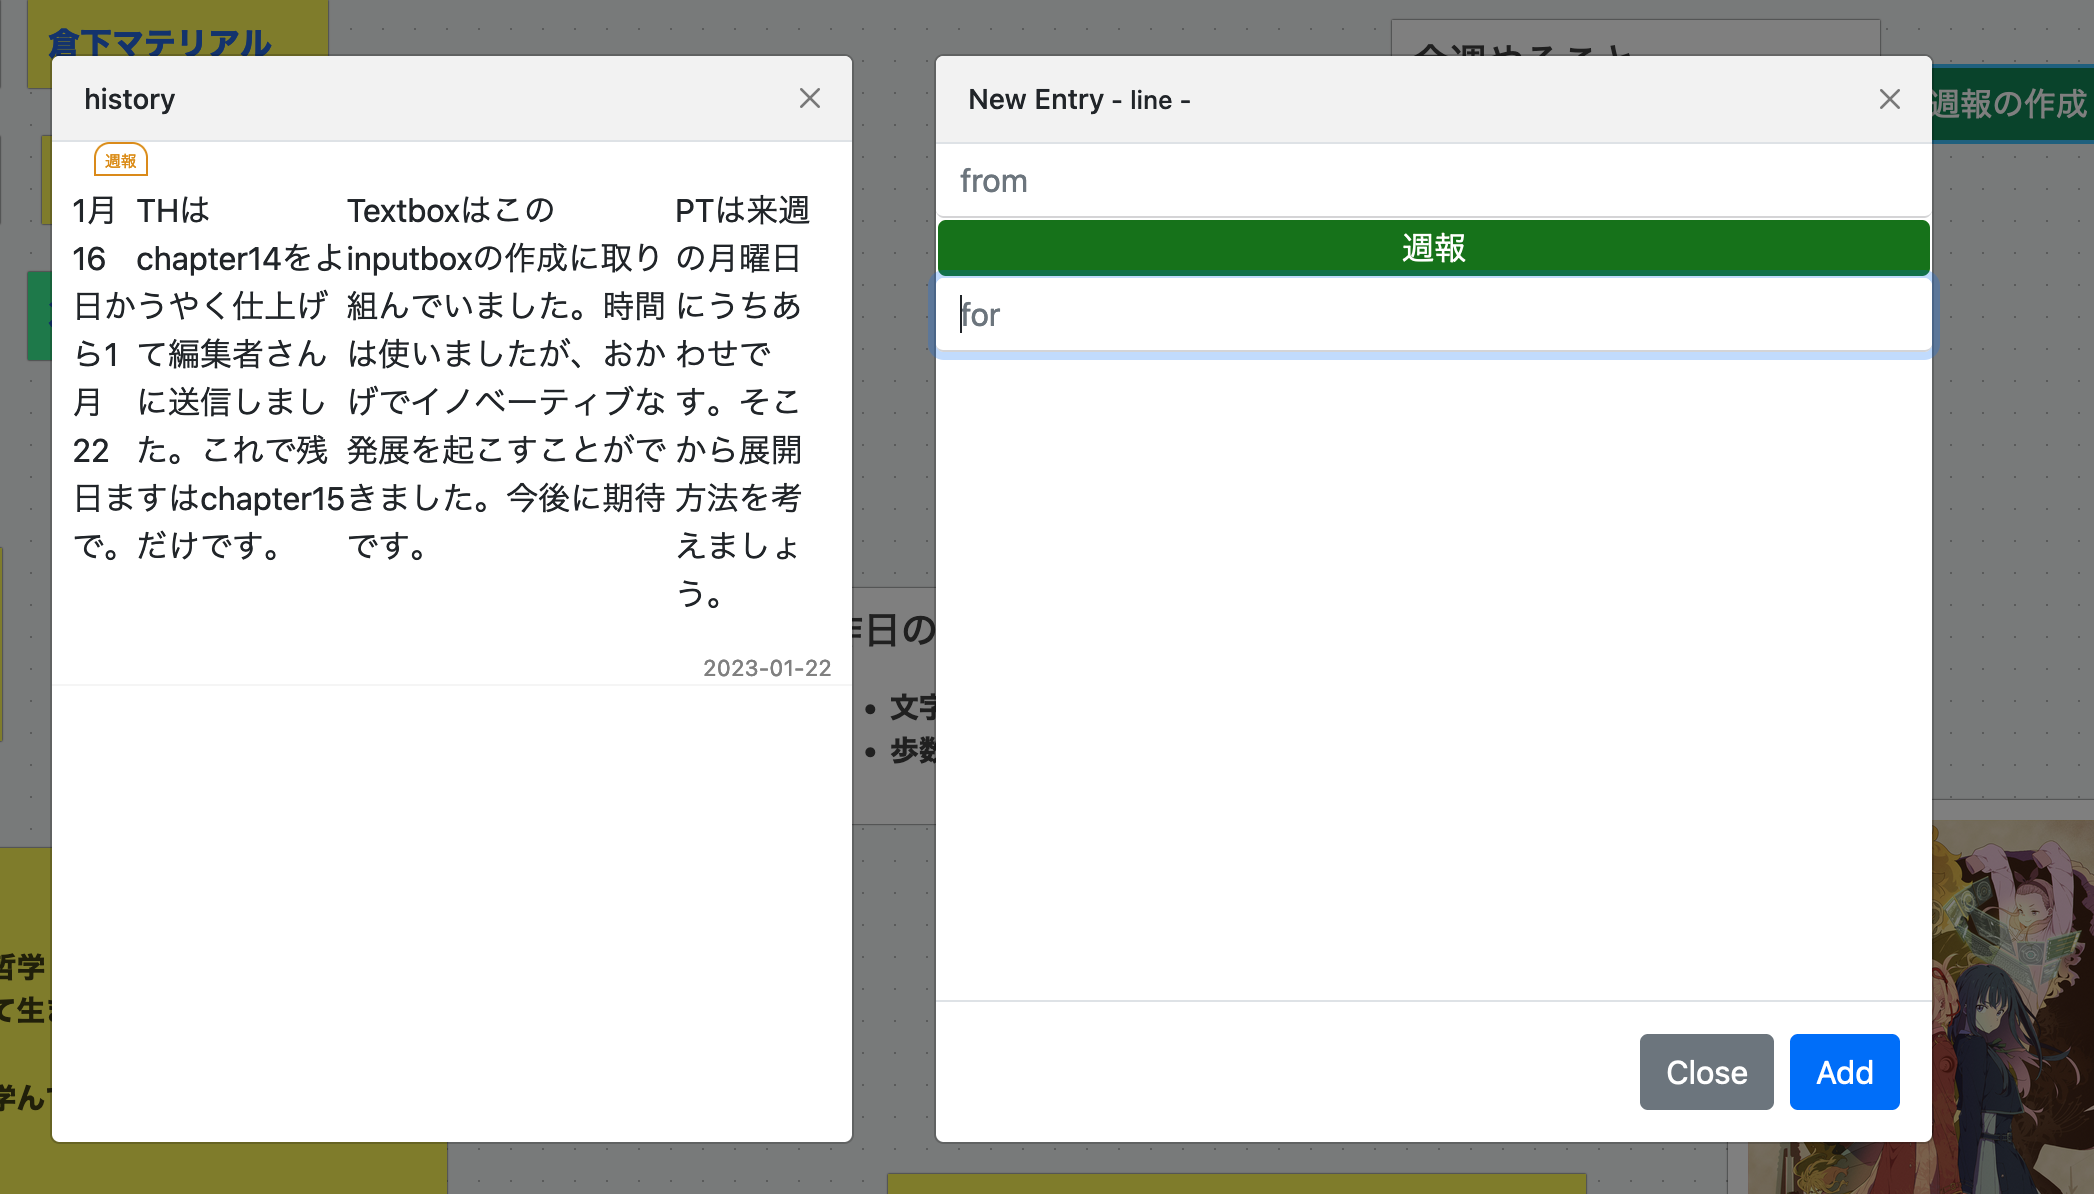This screenshot has width=2094, height=1194.
Task: Select the Textbox inputbox text column
Action: (505, 378)
